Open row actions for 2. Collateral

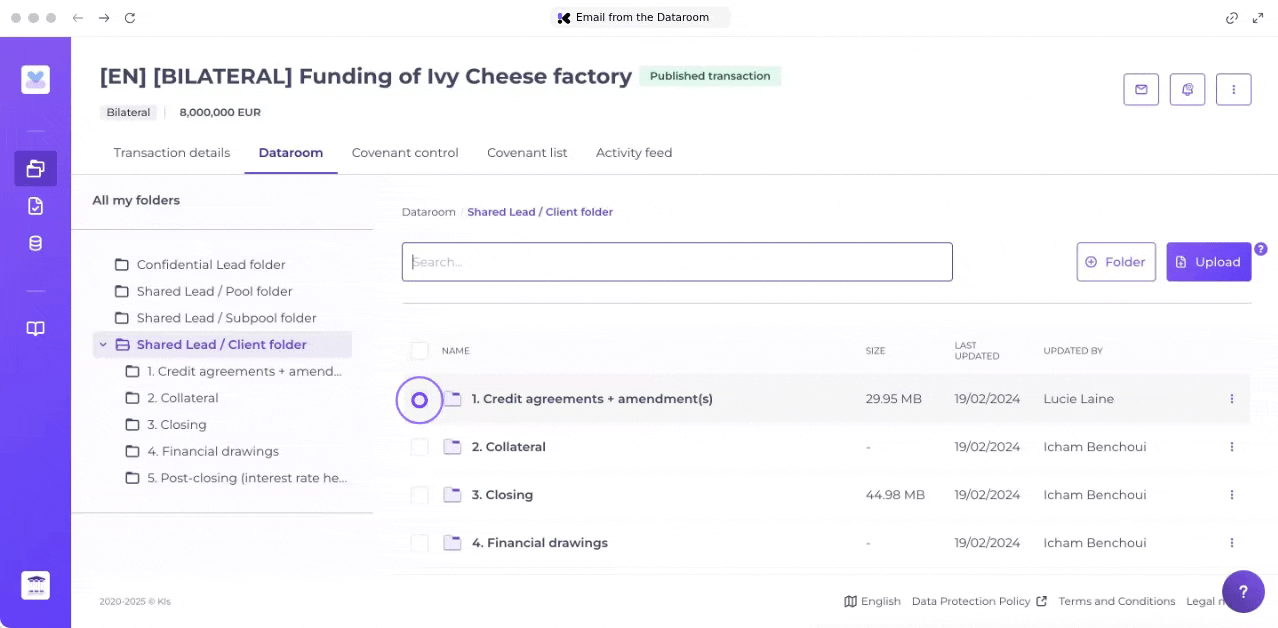click(1231, 447)
